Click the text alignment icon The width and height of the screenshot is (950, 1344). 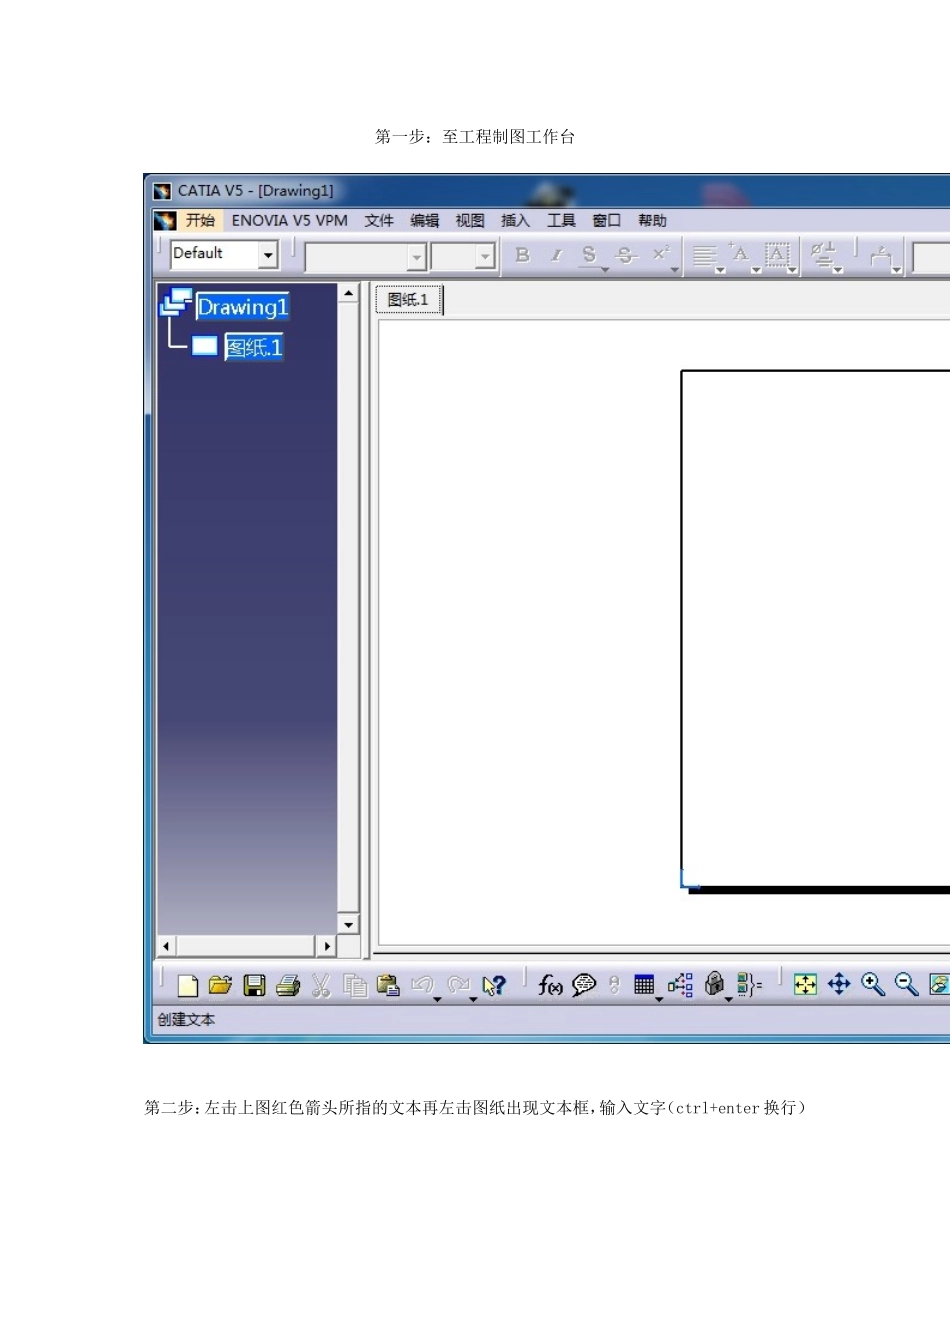[704, 256]
